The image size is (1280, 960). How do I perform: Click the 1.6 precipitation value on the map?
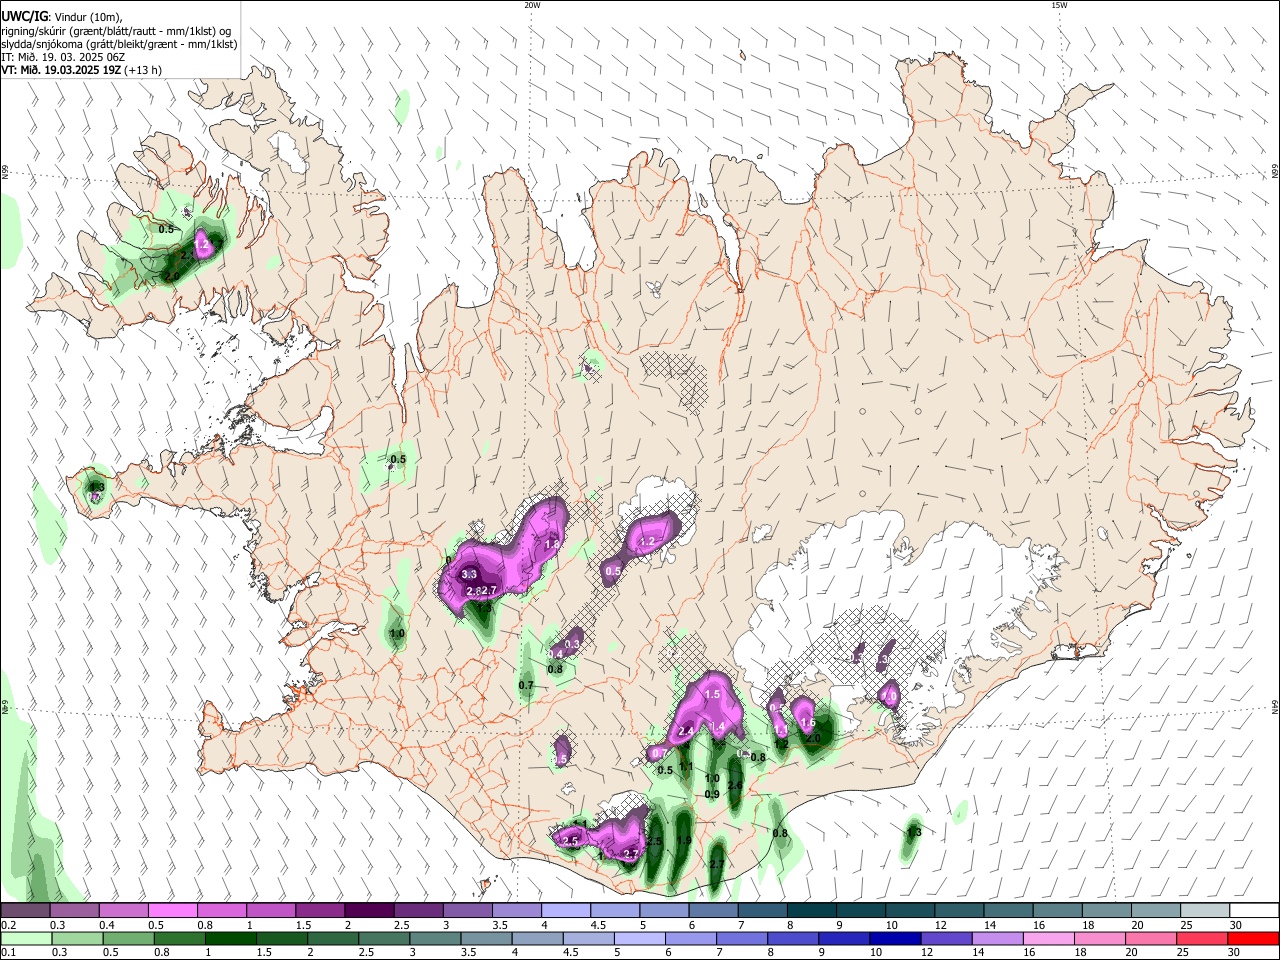click(808, 723)
